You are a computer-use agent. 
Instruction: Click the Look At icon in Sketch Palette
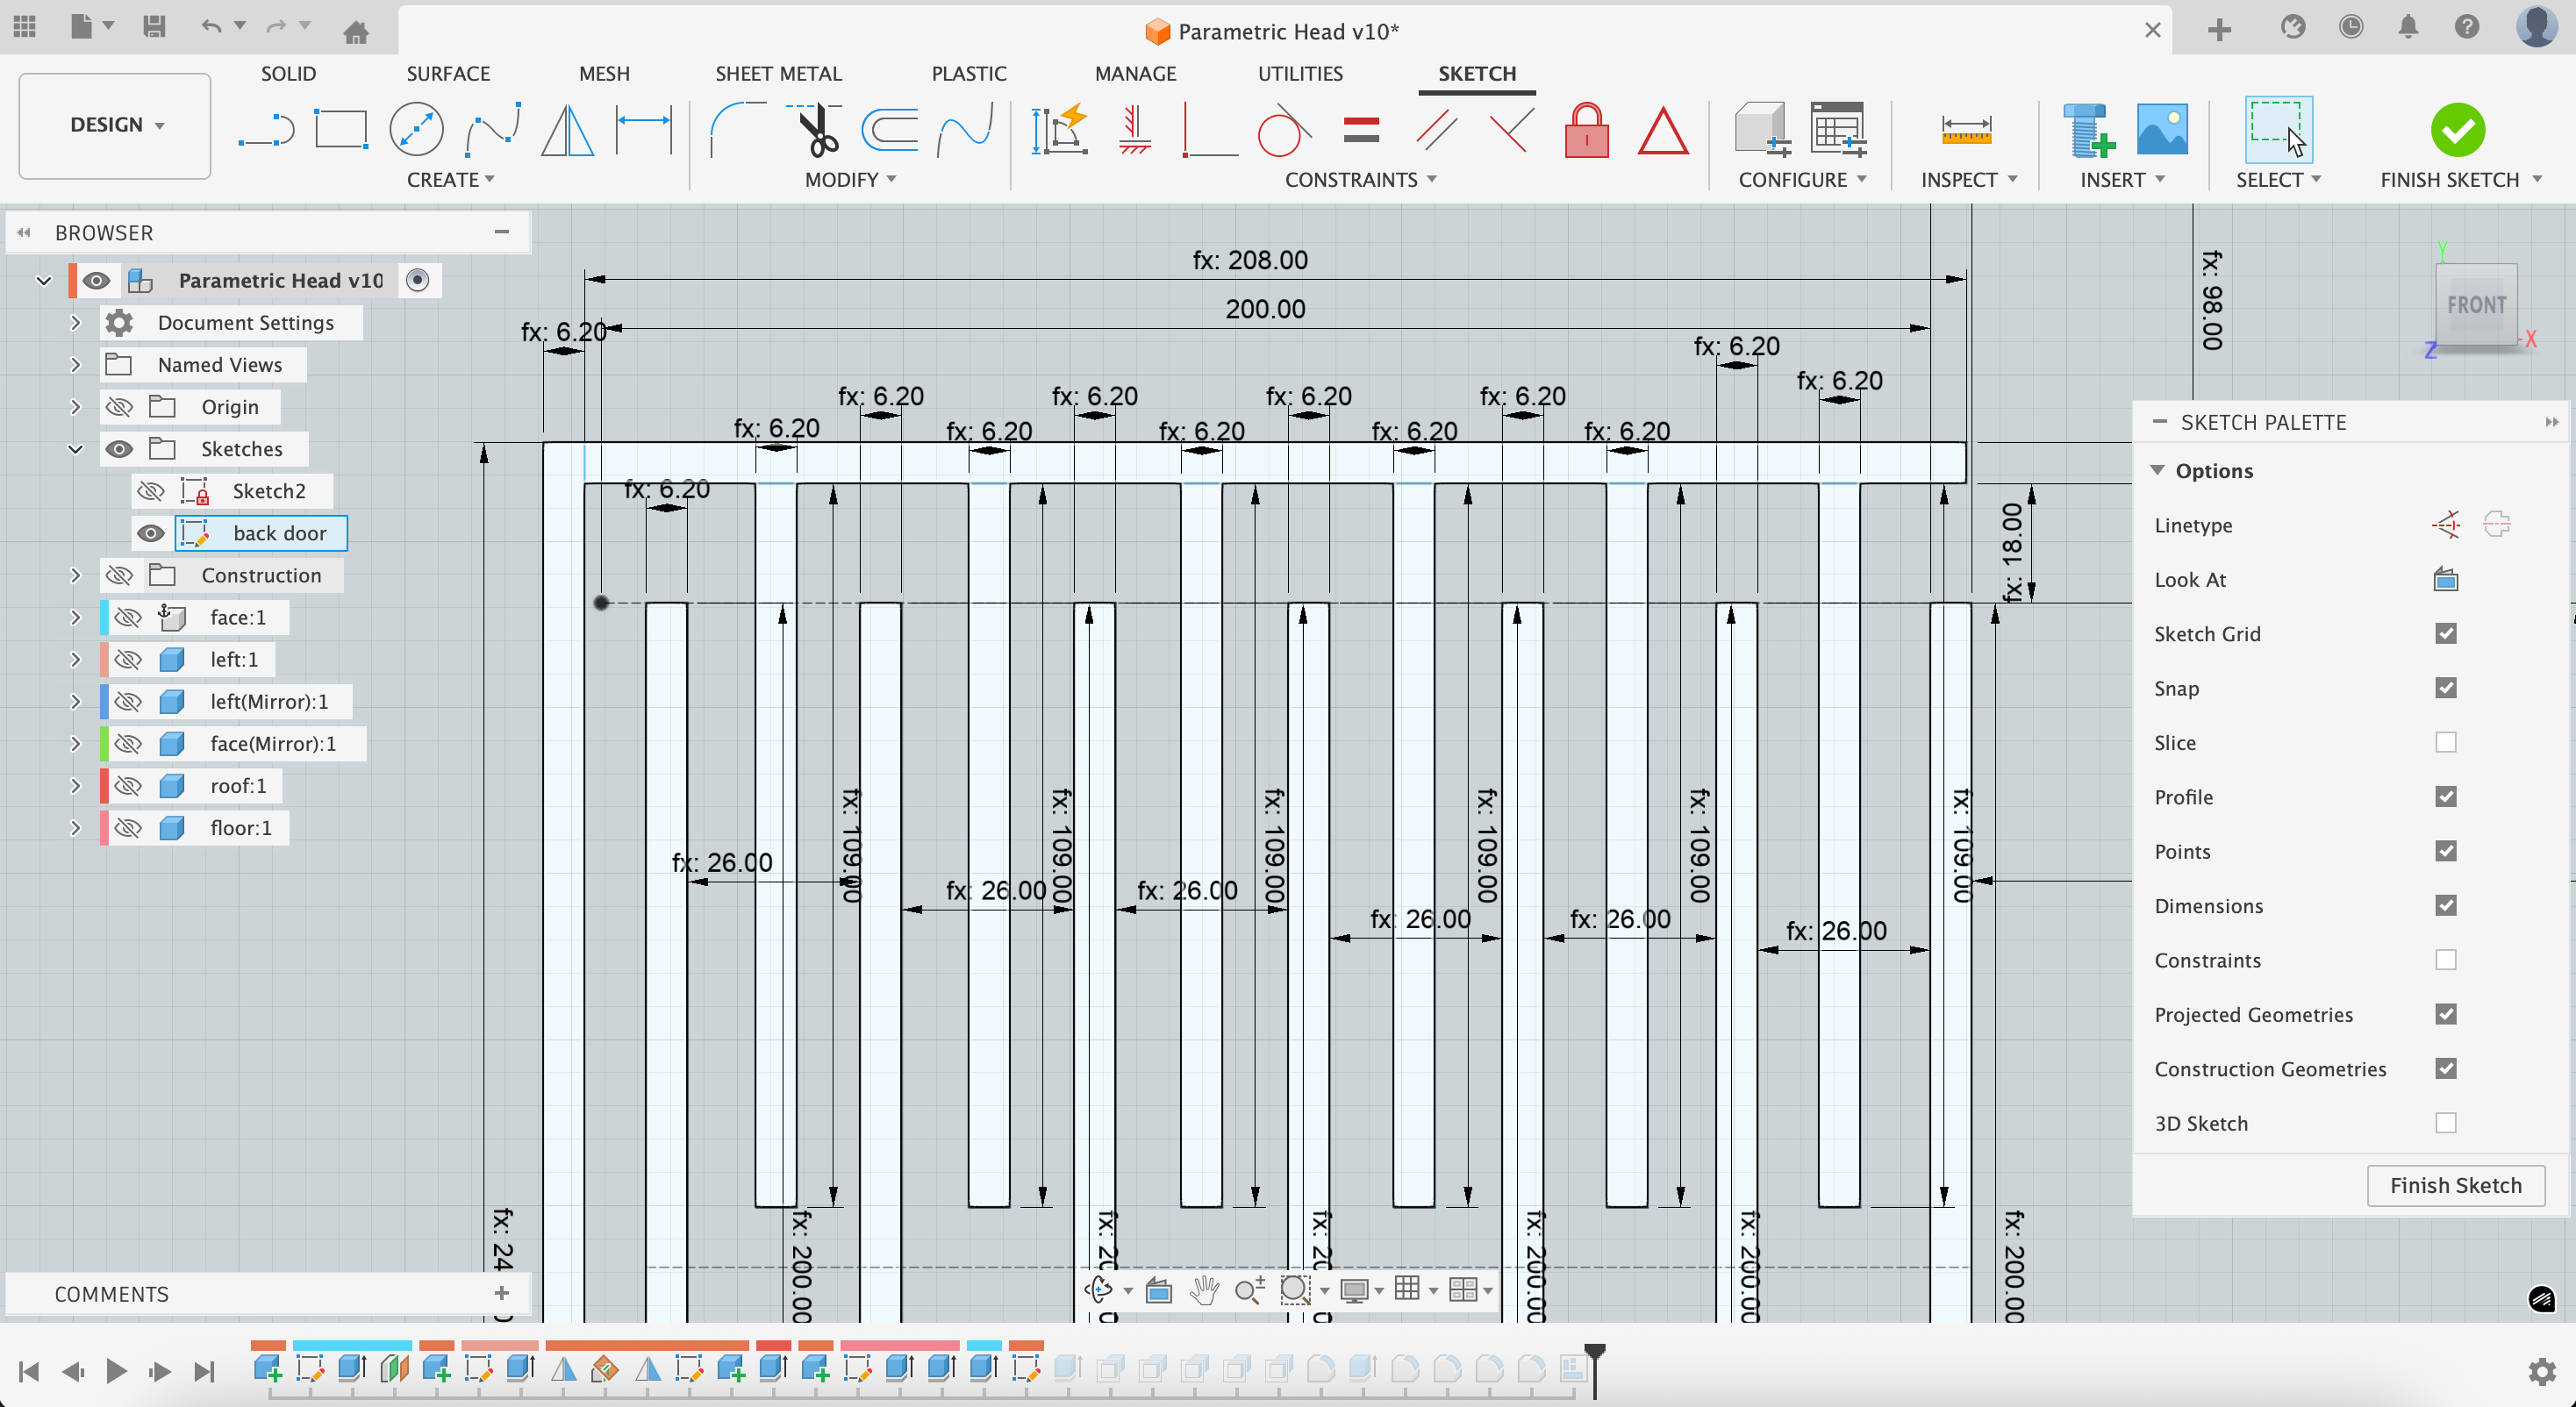pos(2445,579)
